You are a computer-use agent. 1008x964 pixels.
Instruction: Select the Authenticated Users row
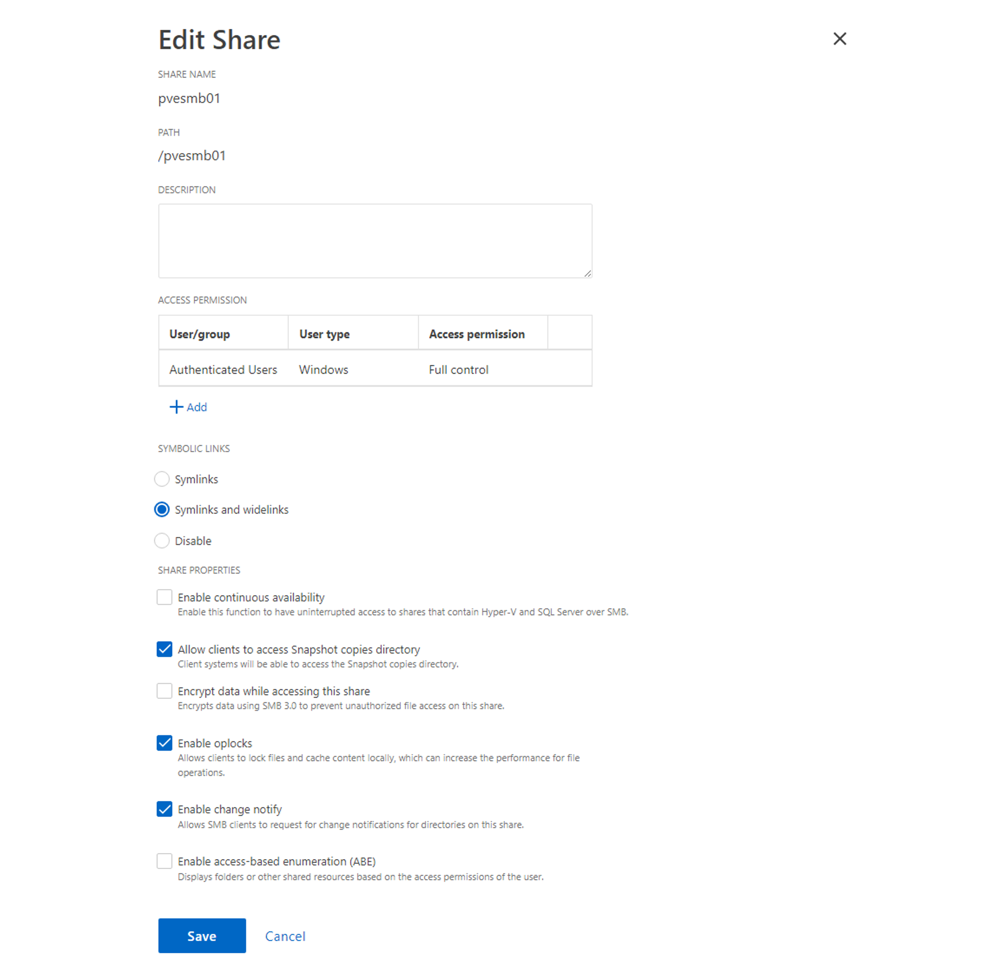click(x=222, y=369)
